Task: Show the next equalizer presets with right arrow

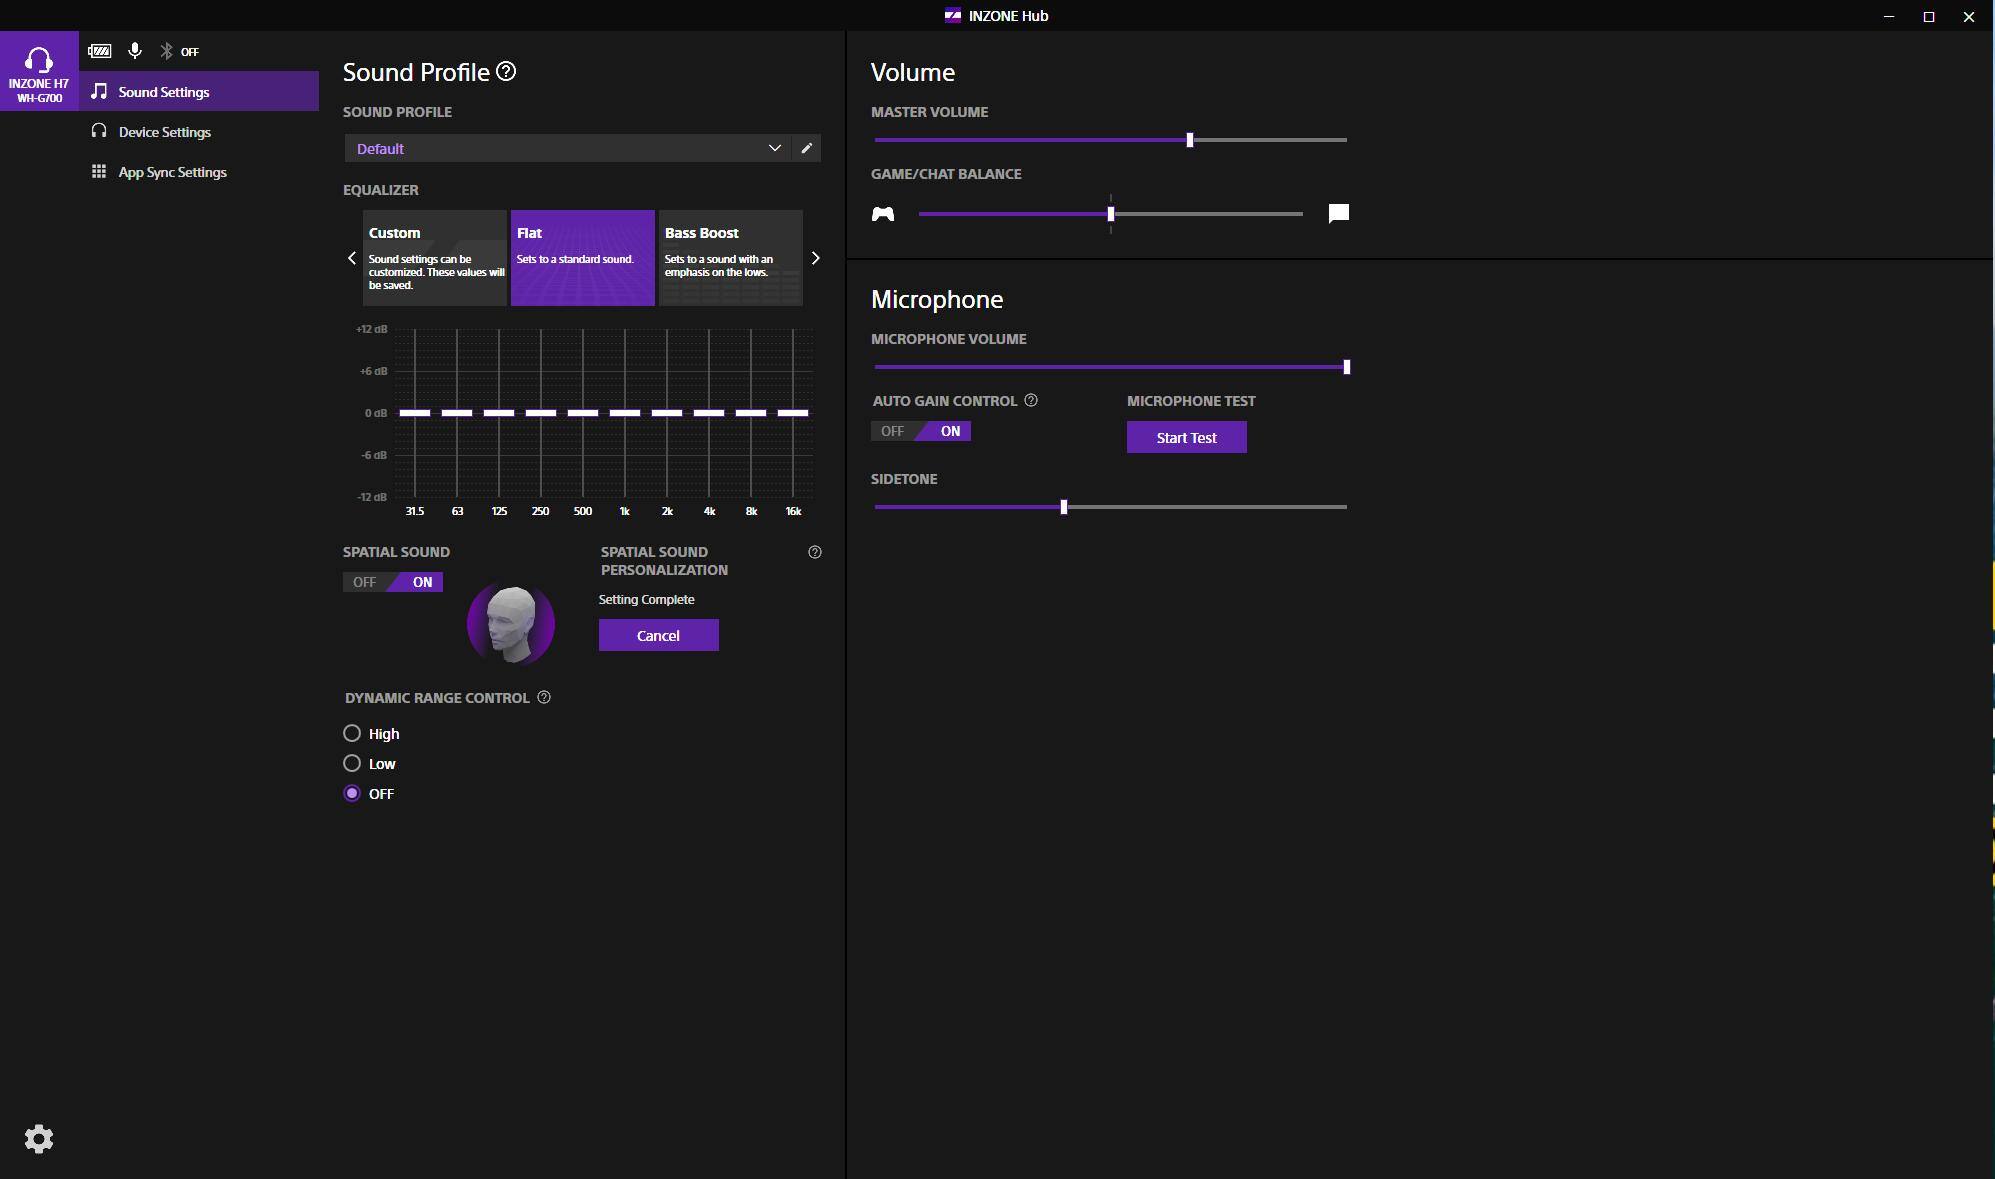Action: point(815,258)
